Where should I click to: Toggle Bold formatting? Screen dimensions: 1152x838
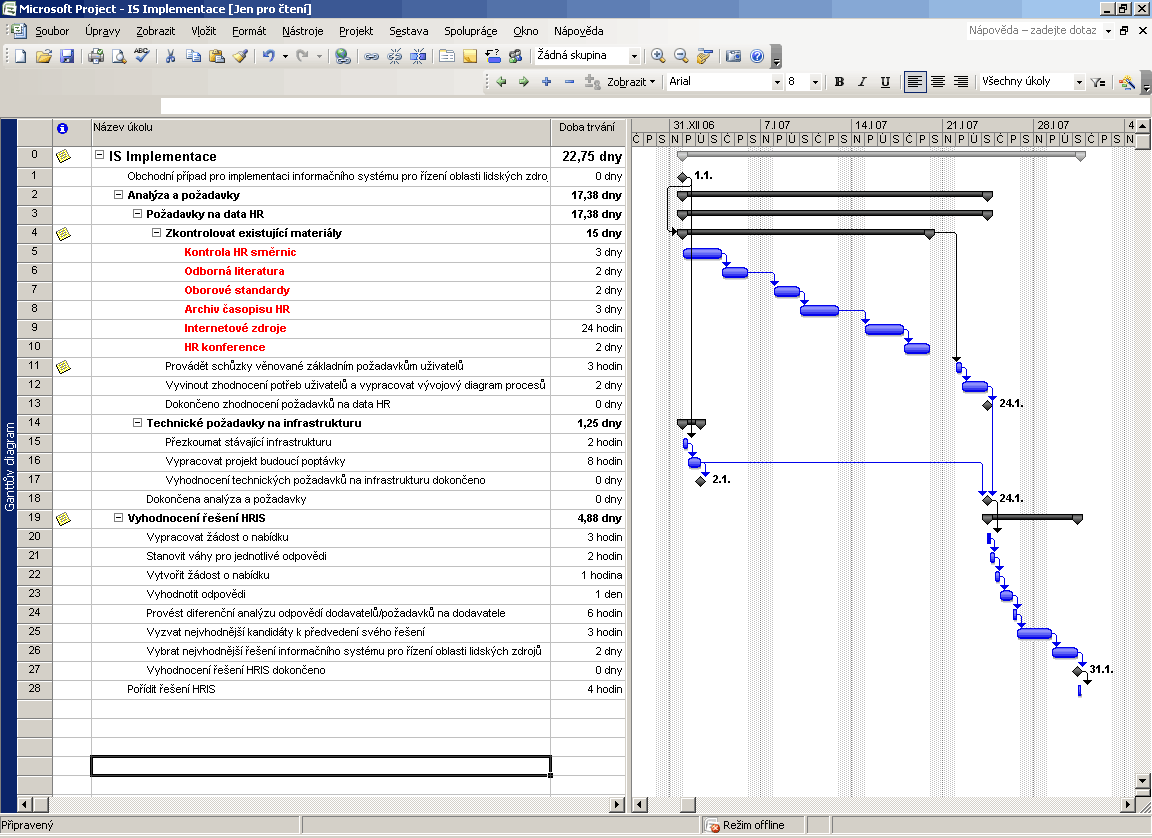click(x=839, y=82)
